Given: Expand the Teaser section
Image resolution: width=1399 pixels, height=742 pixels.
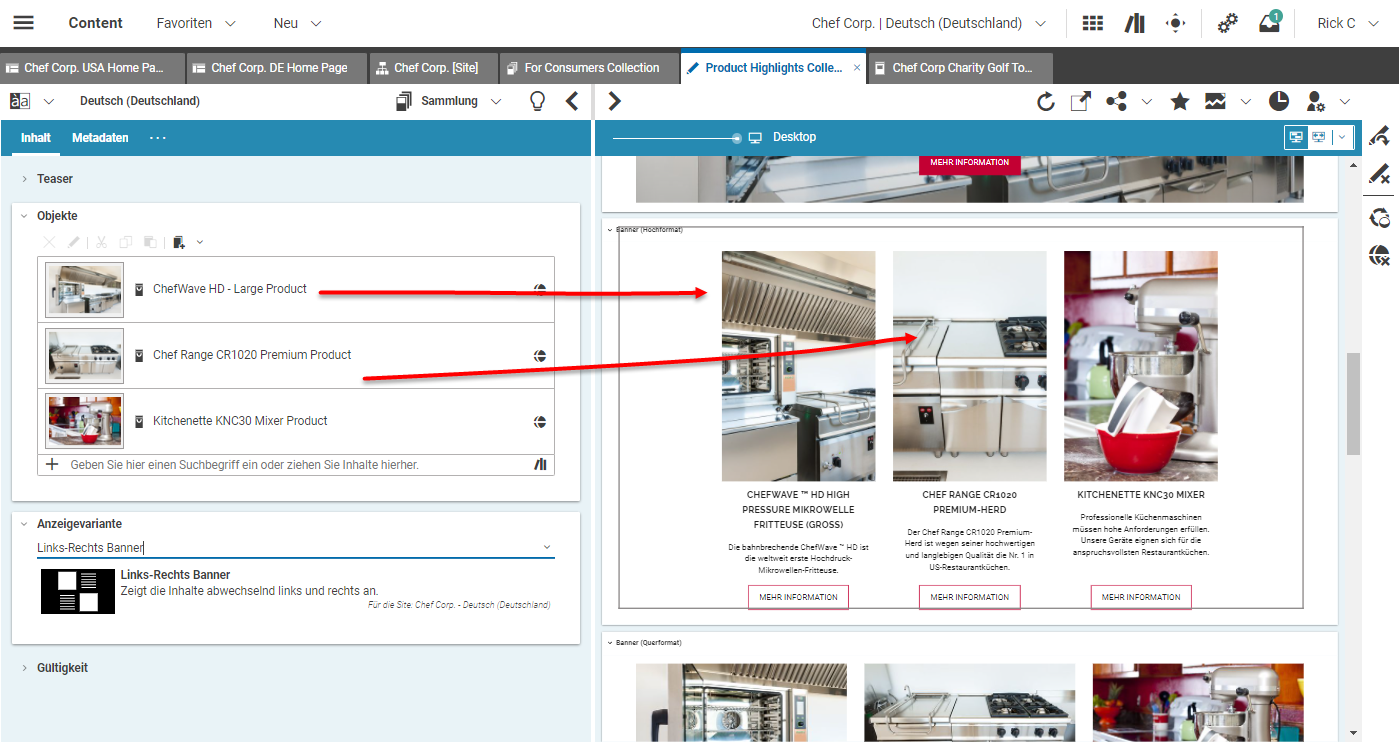Looking at the screenshot, I should [55, 179].
